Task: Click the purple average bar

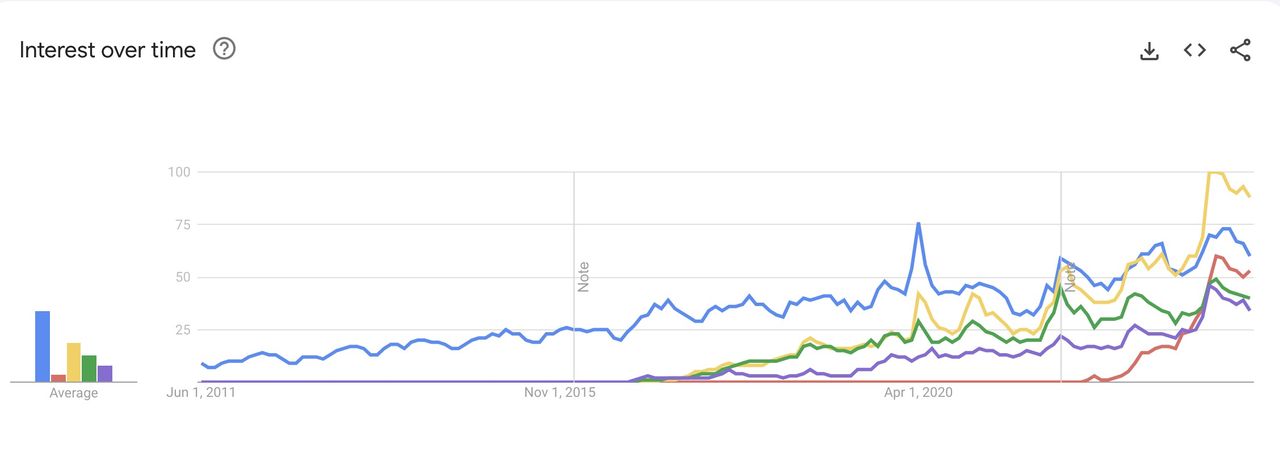Action: [105, 373]
